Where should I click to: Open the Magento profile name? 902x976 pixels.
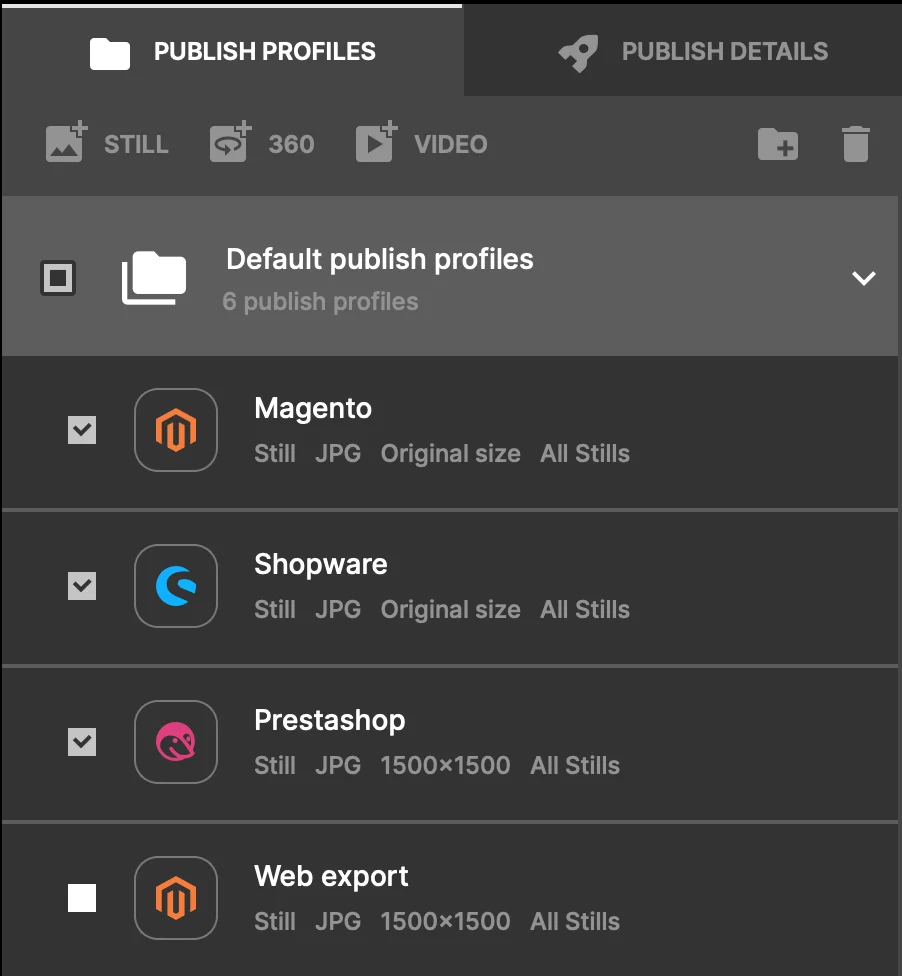pos(313,409)
